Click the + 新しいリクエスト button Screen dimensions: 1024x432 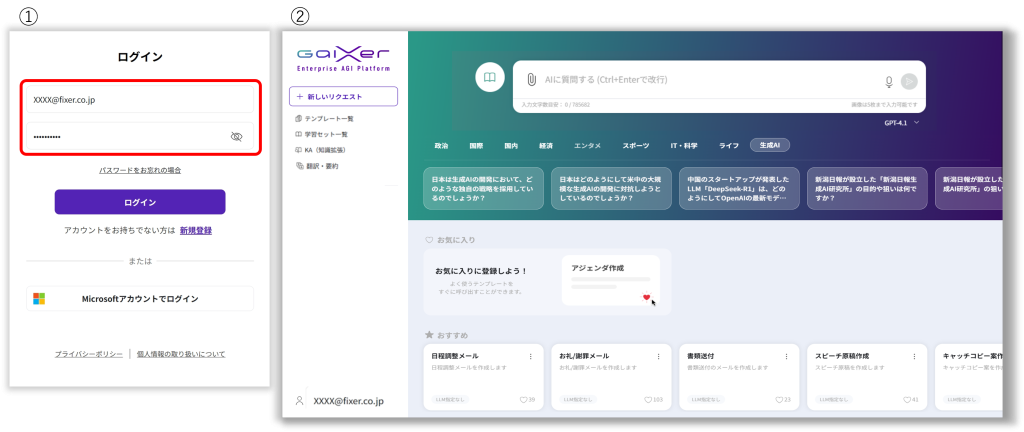point(343,96)
